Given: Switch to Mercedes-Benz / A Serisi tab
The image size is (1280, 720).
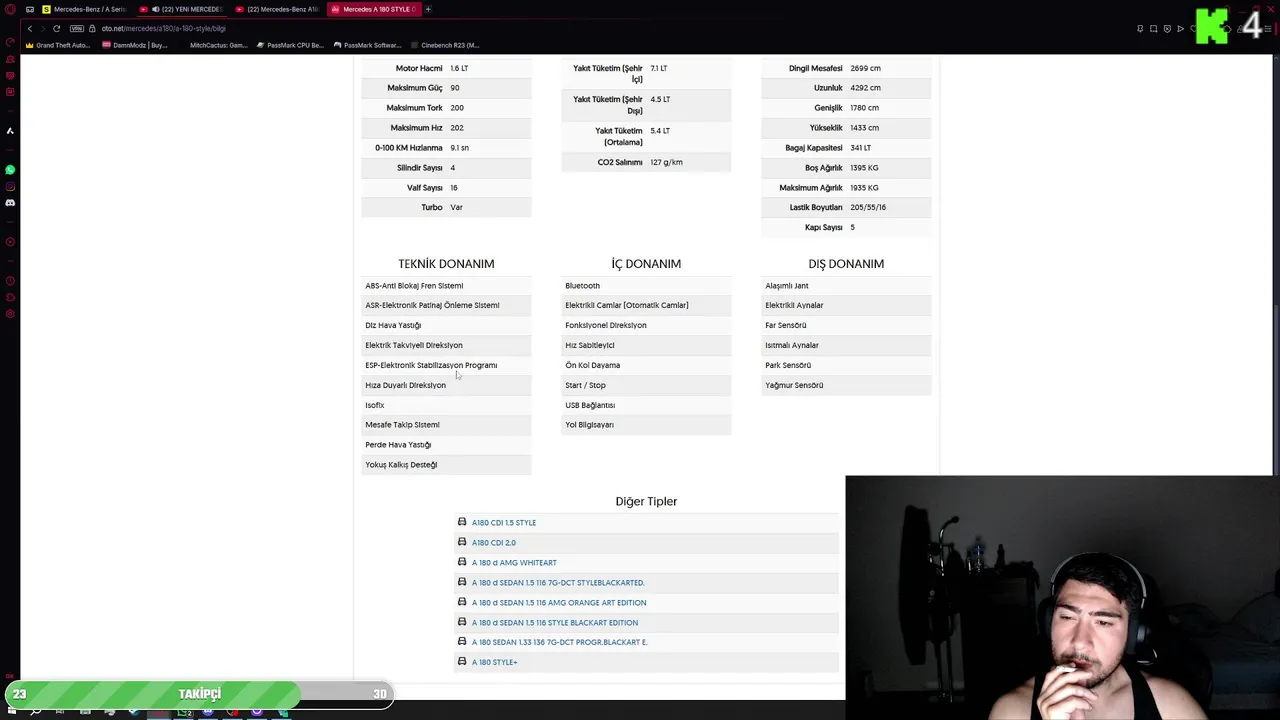Looking at the screenshot, I should (84, 9).
